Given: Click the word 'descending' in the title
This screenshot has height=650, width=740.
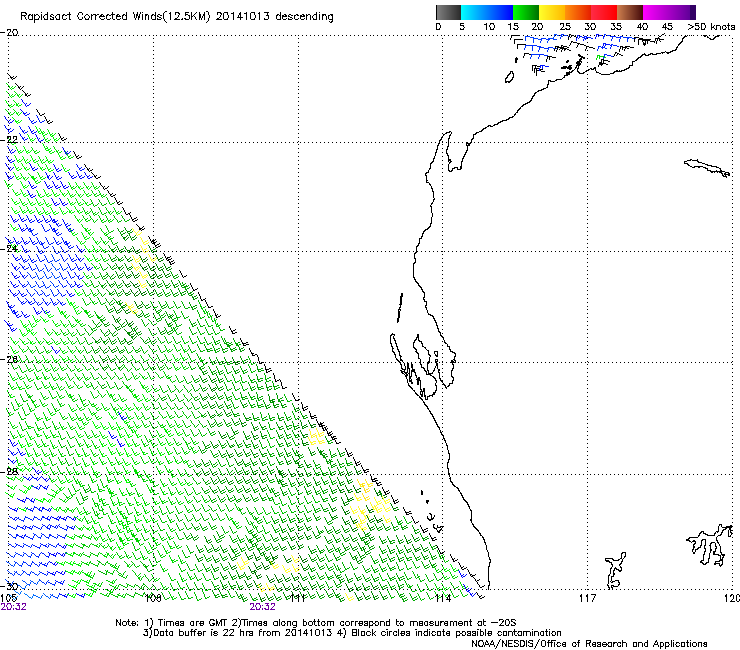Looking at the screenshot, I should point(304,17).
